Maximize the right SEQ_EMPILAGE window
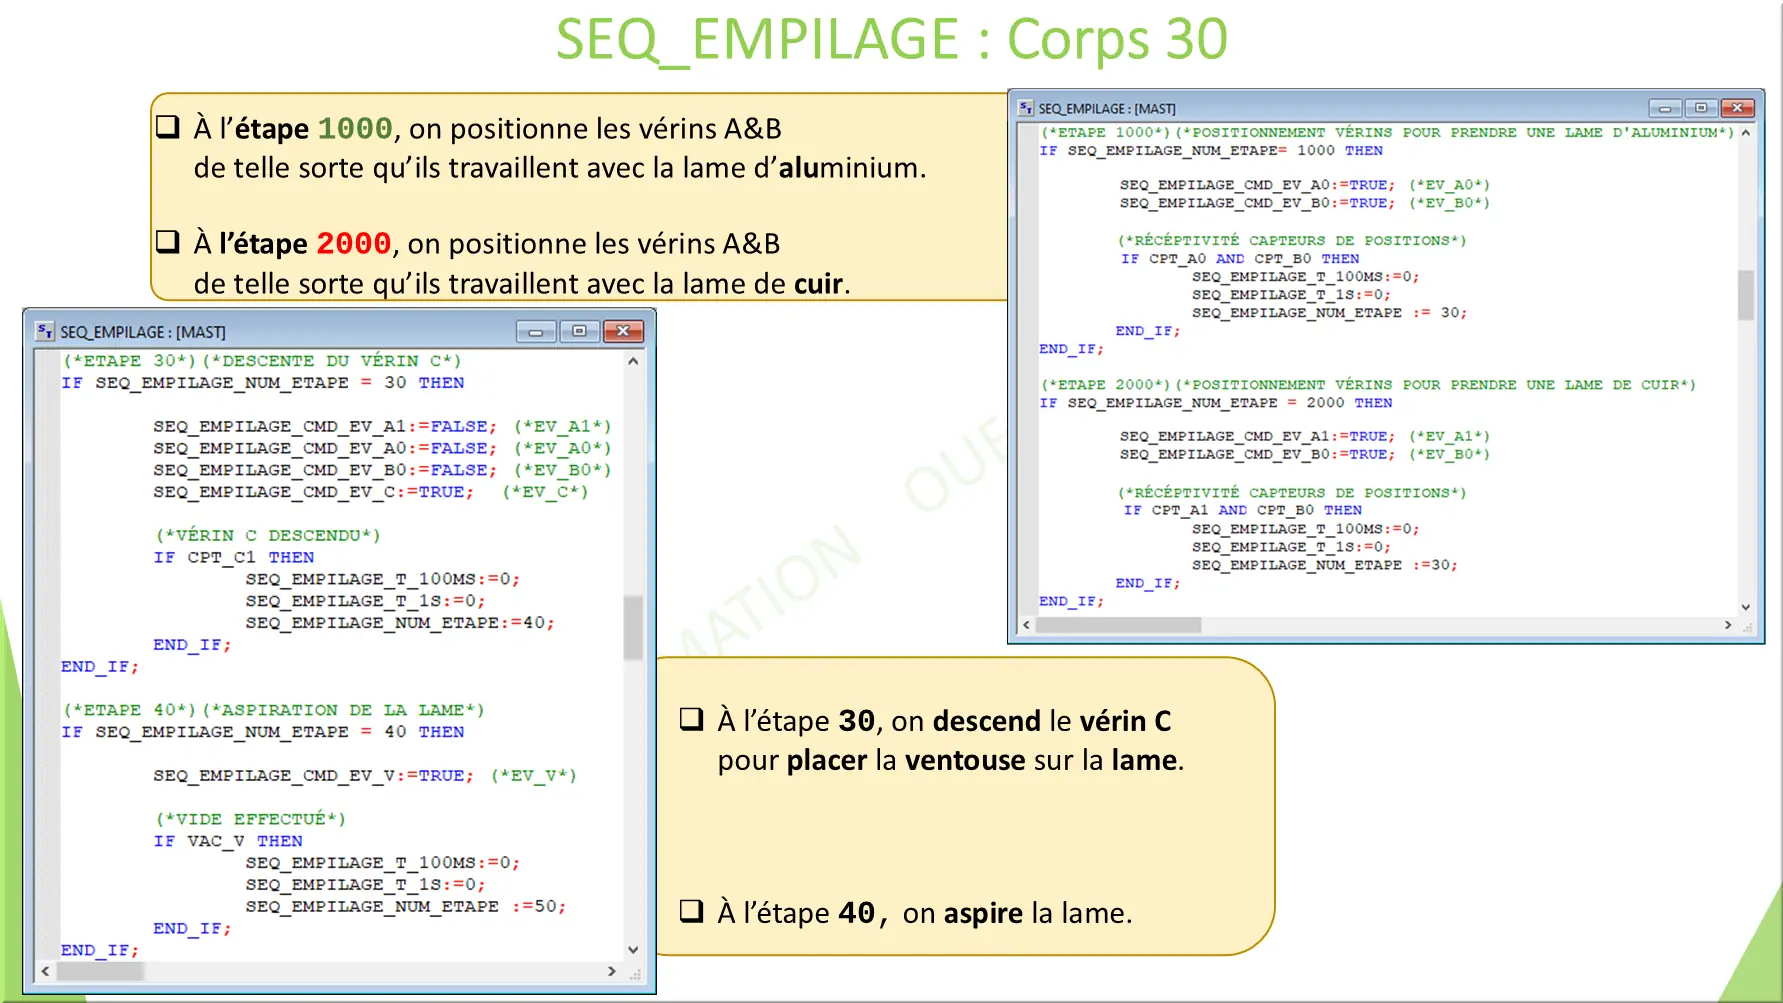1783x1003 pixels. (x=1701, y=106)
